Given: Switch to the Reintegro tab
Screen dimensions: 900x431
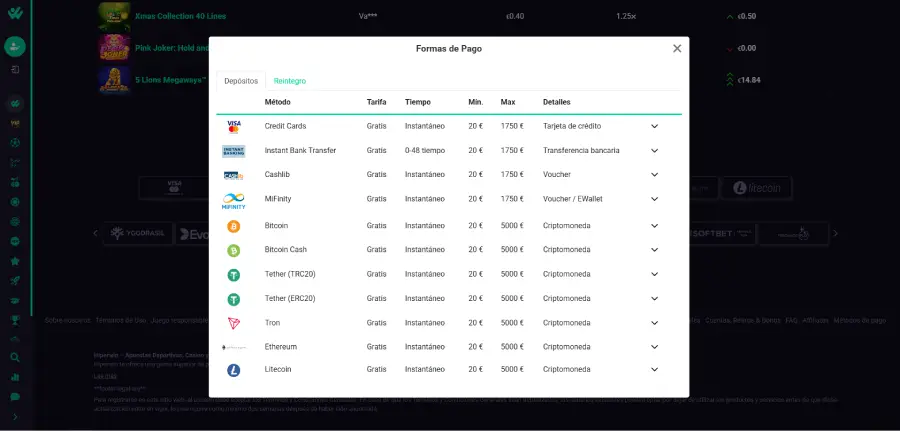Looking at the screenshot, I should pyautogui.click(x=290, y=81).
